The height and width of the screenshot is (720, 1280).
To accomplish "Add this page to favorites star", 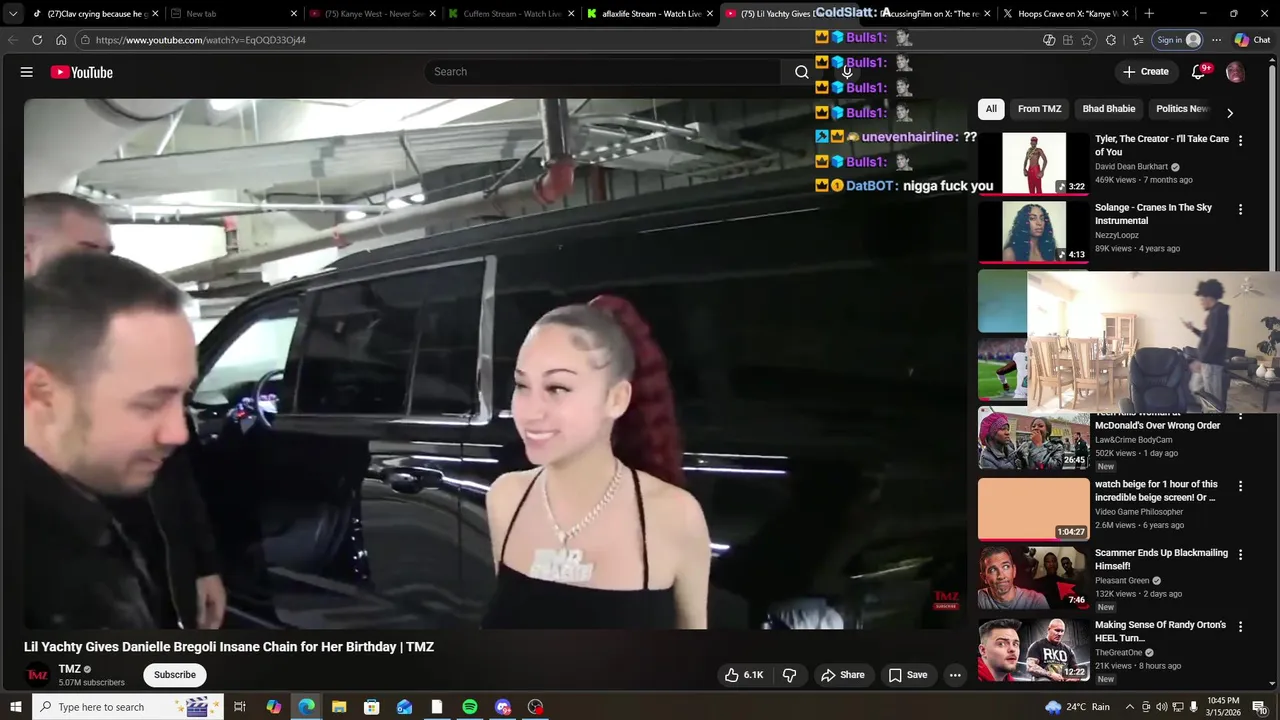I will click(1087, 40).
